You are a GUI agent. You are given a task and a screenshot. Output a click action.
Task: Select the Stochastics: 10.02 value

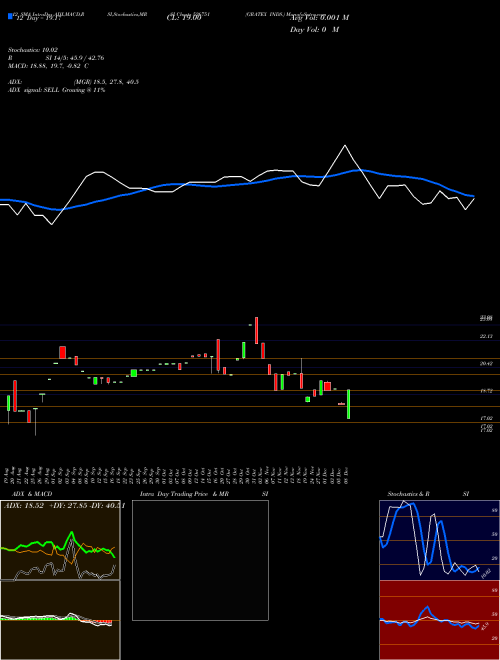click(x=32, y=50)
